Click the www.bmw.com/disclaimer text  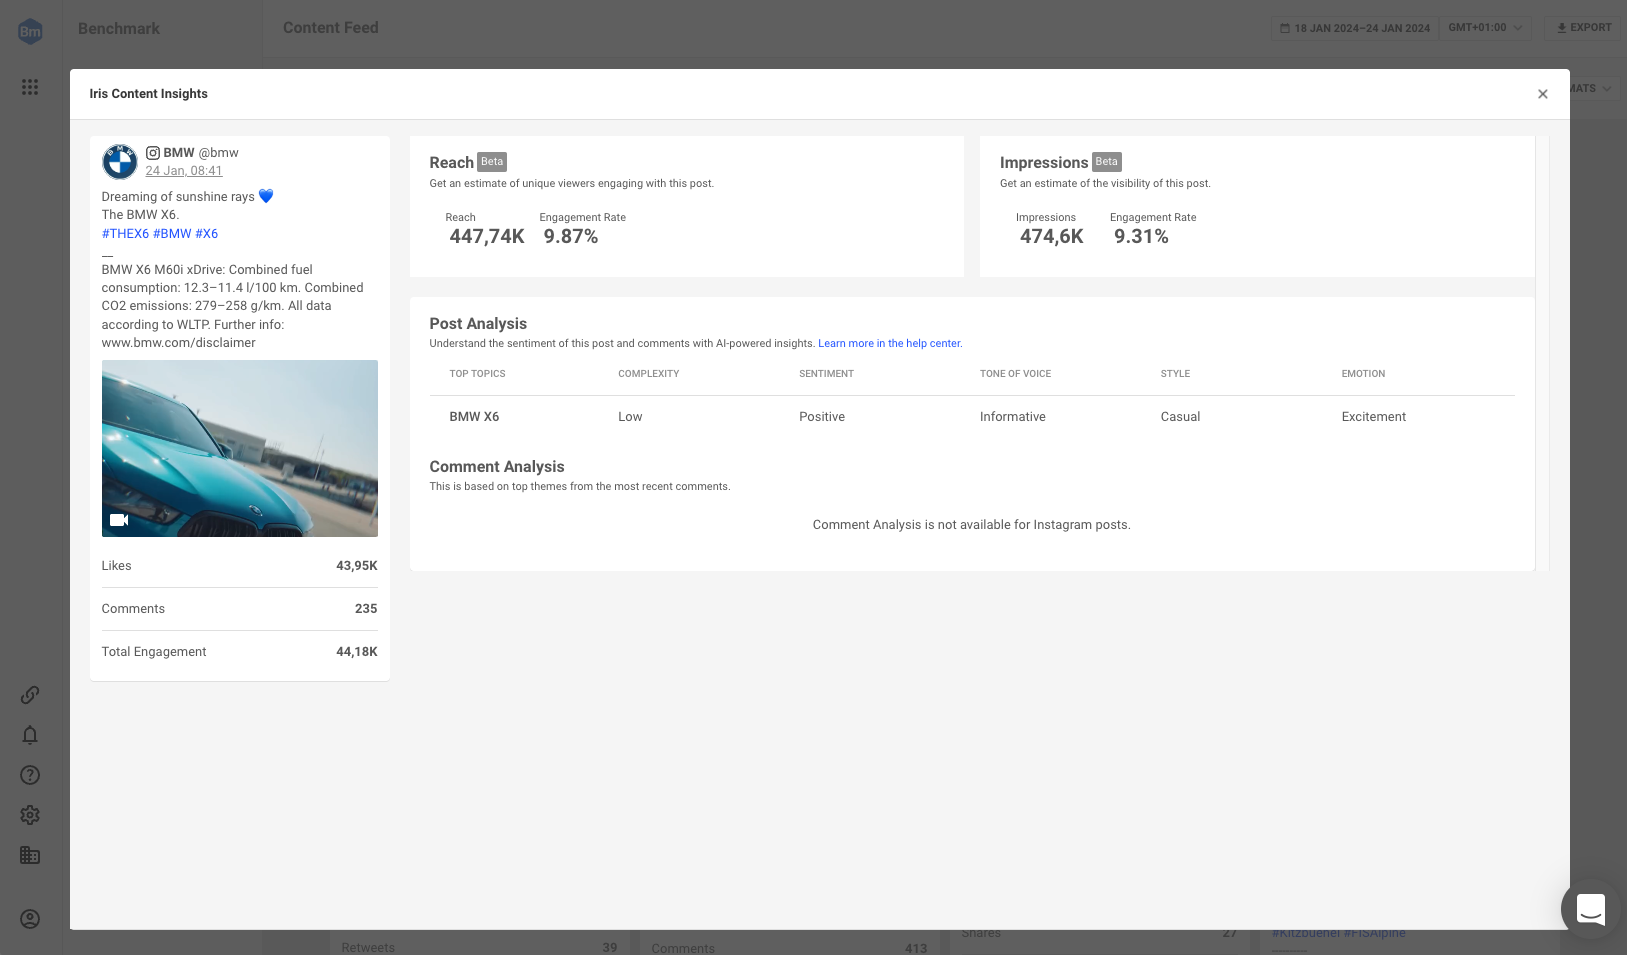[178, 343]
